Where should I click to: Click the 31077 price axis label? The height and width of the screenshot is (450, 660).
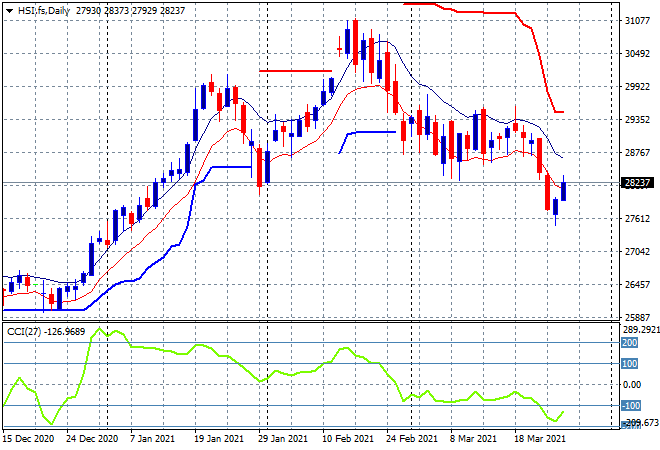pos(637,21)
